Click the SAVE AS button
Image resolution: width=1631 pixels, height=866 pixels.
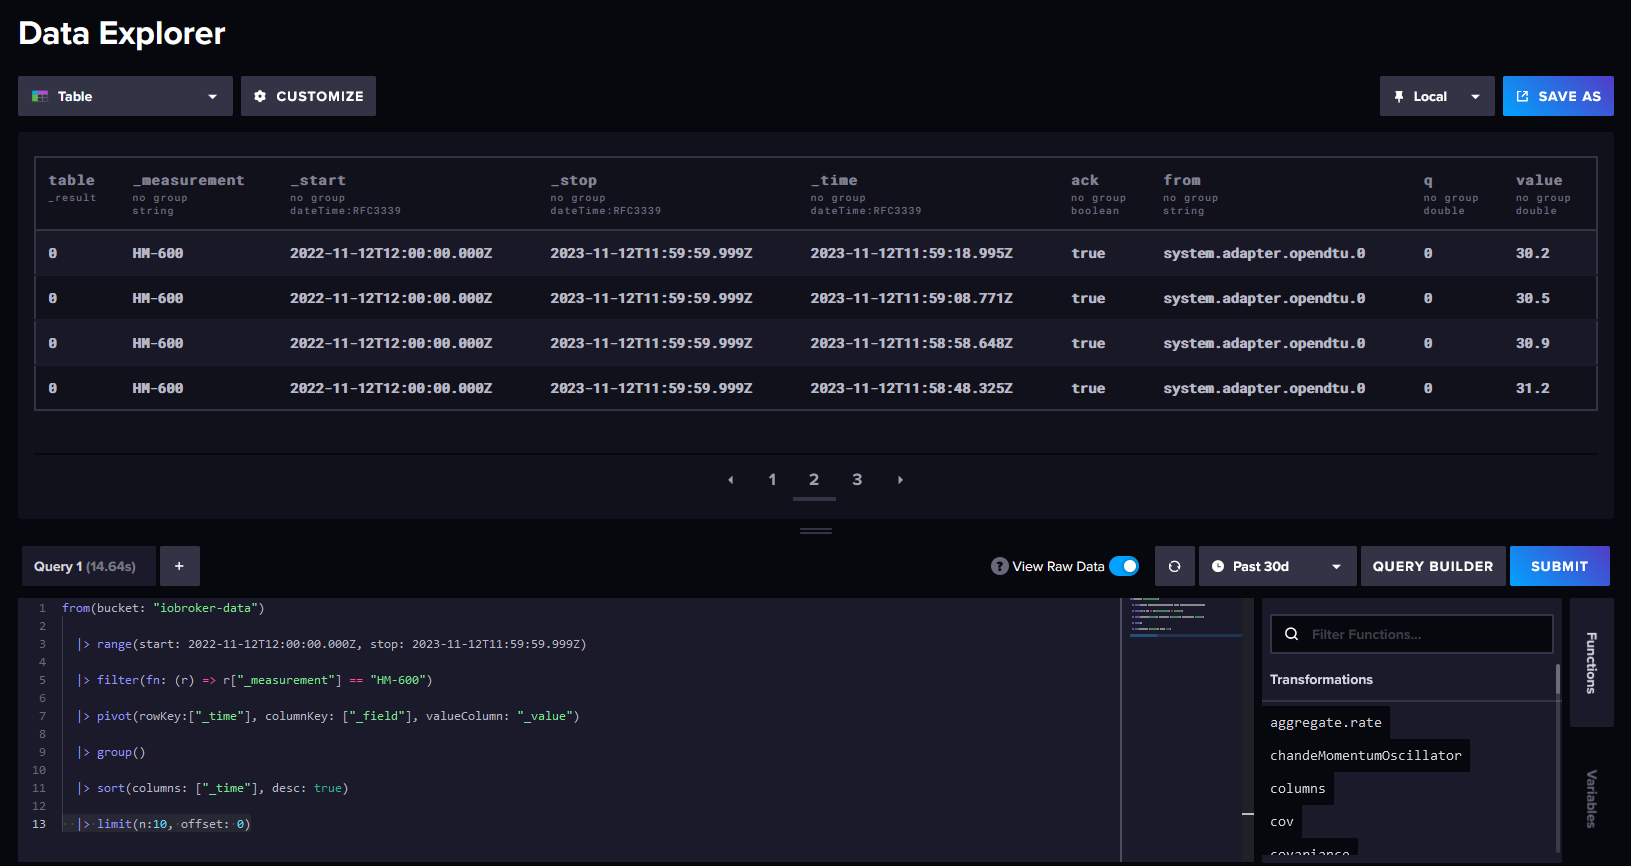[1558, 96]
